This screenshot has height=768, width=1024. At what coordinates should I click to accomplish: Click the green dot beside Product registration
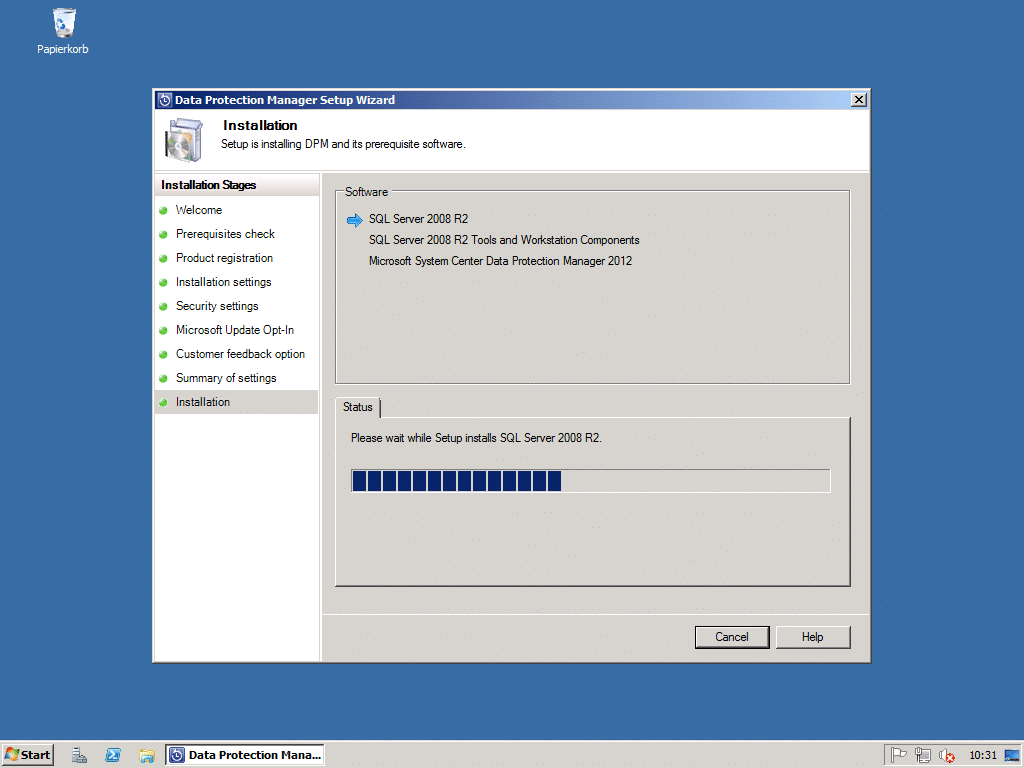[163, 259]
